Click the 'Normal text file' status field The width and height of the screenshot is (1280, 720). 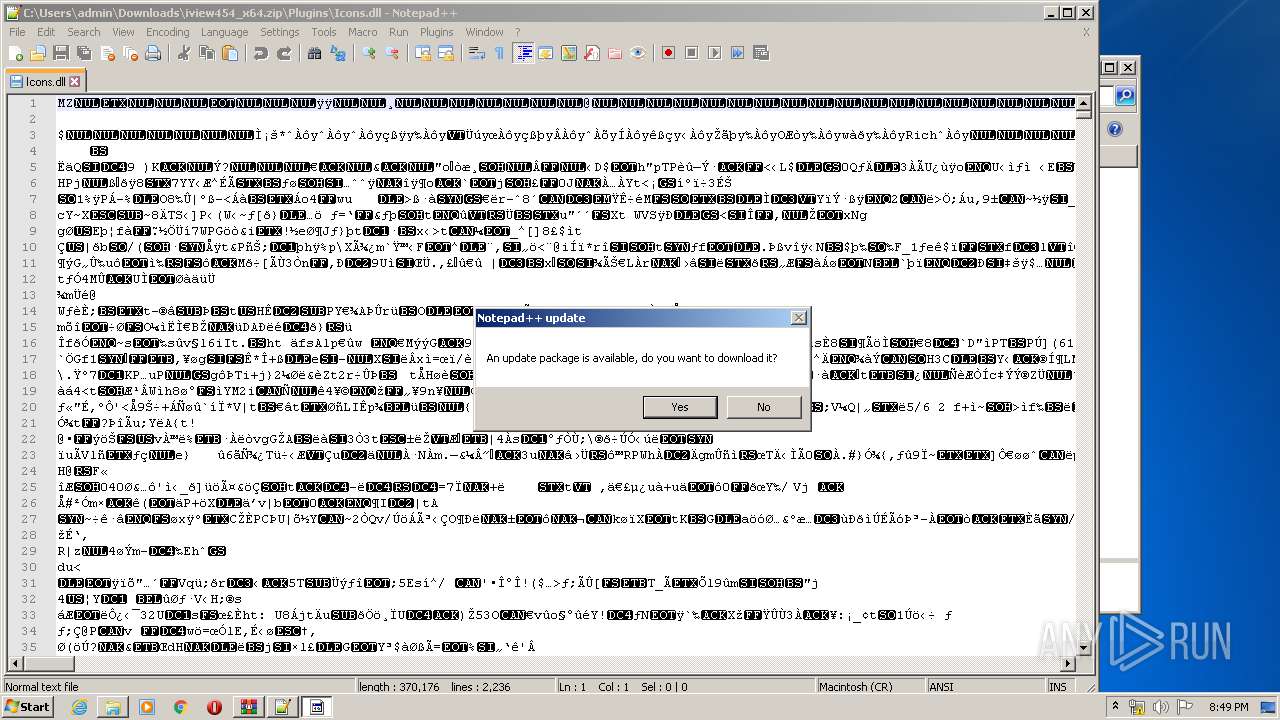(178, 687)
